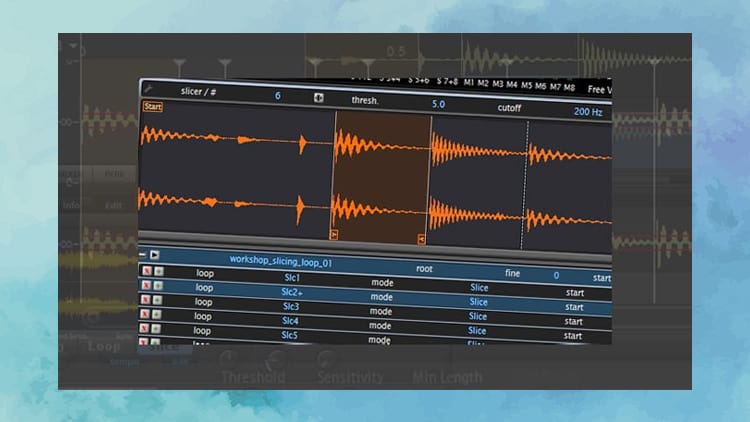750x422 pixels.
Task: Click the thresh. label in slicer bar
Action: pyautogui.click(x=365, y=100)
